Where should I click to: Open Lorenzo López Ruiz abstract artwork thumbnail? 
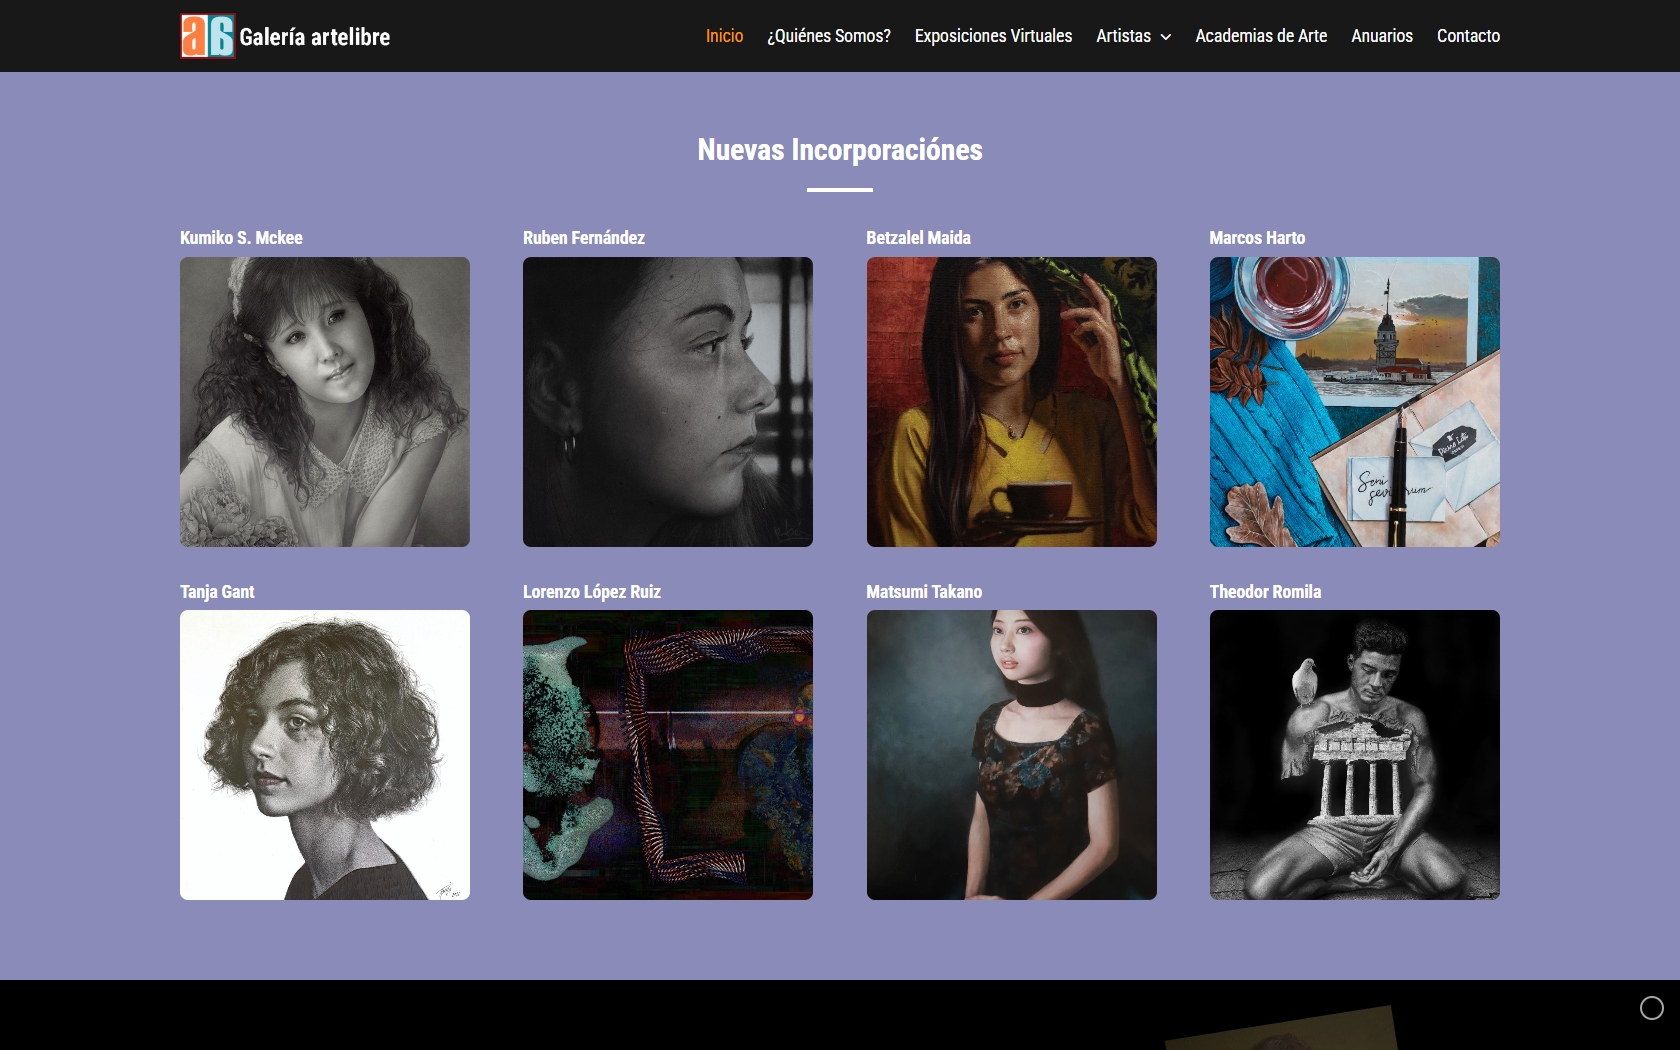pos(667,756)
